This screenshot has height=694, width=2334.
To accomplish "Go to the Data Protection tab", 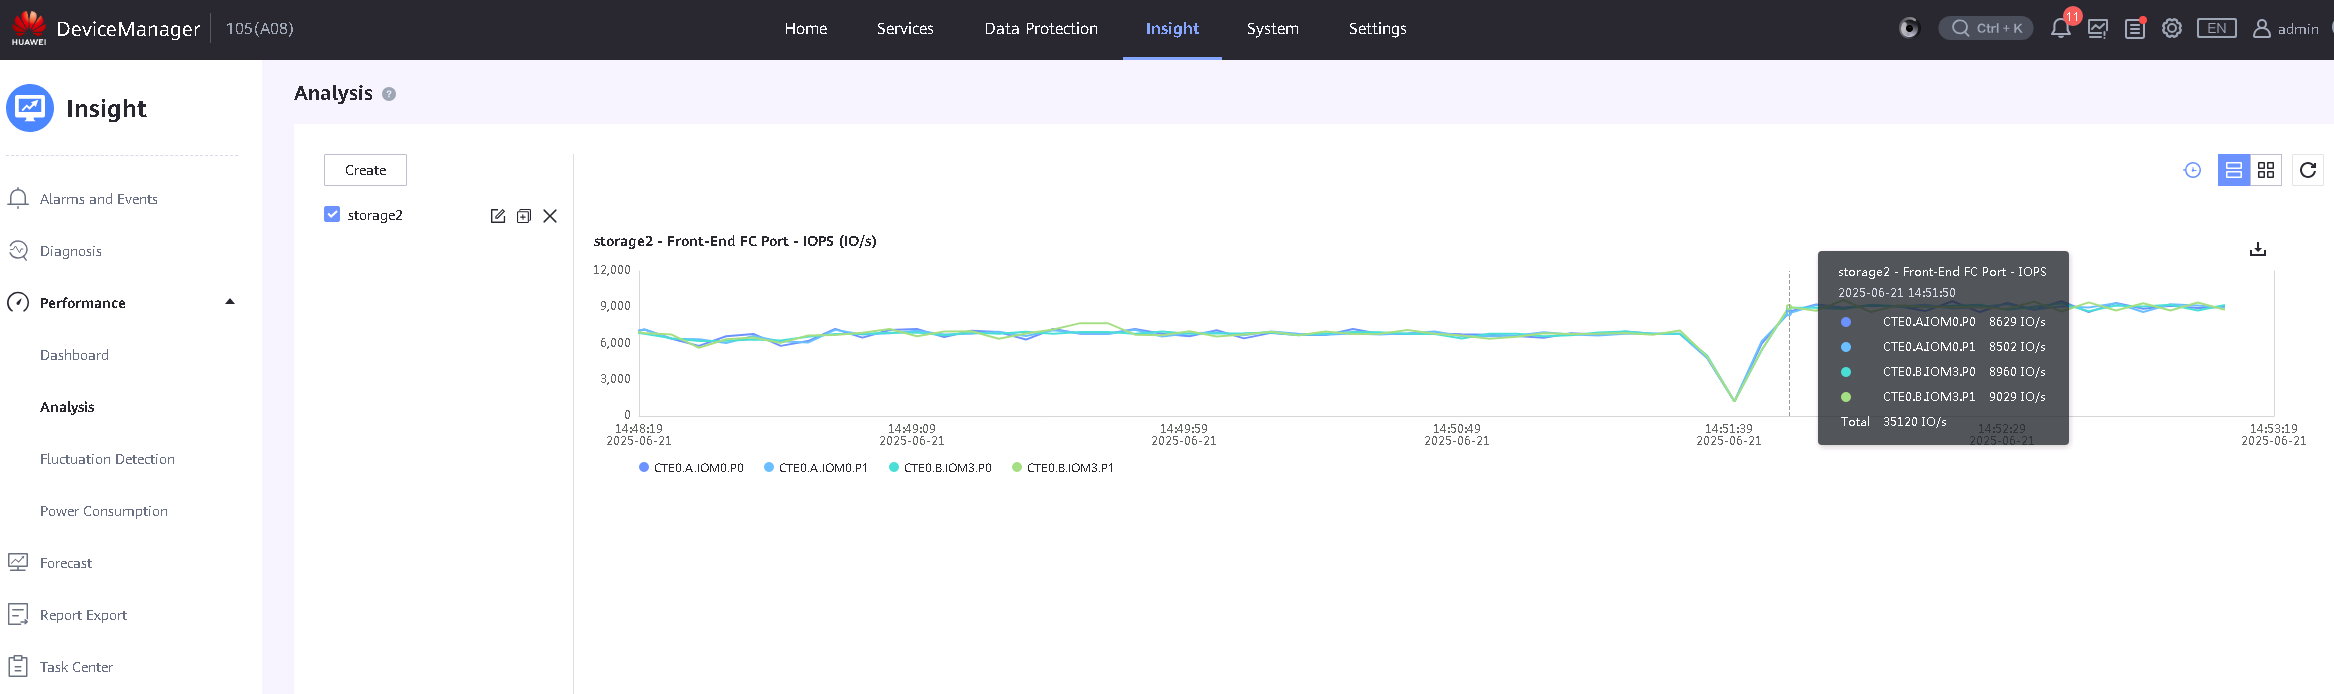I will click(x=1041, y=29).
